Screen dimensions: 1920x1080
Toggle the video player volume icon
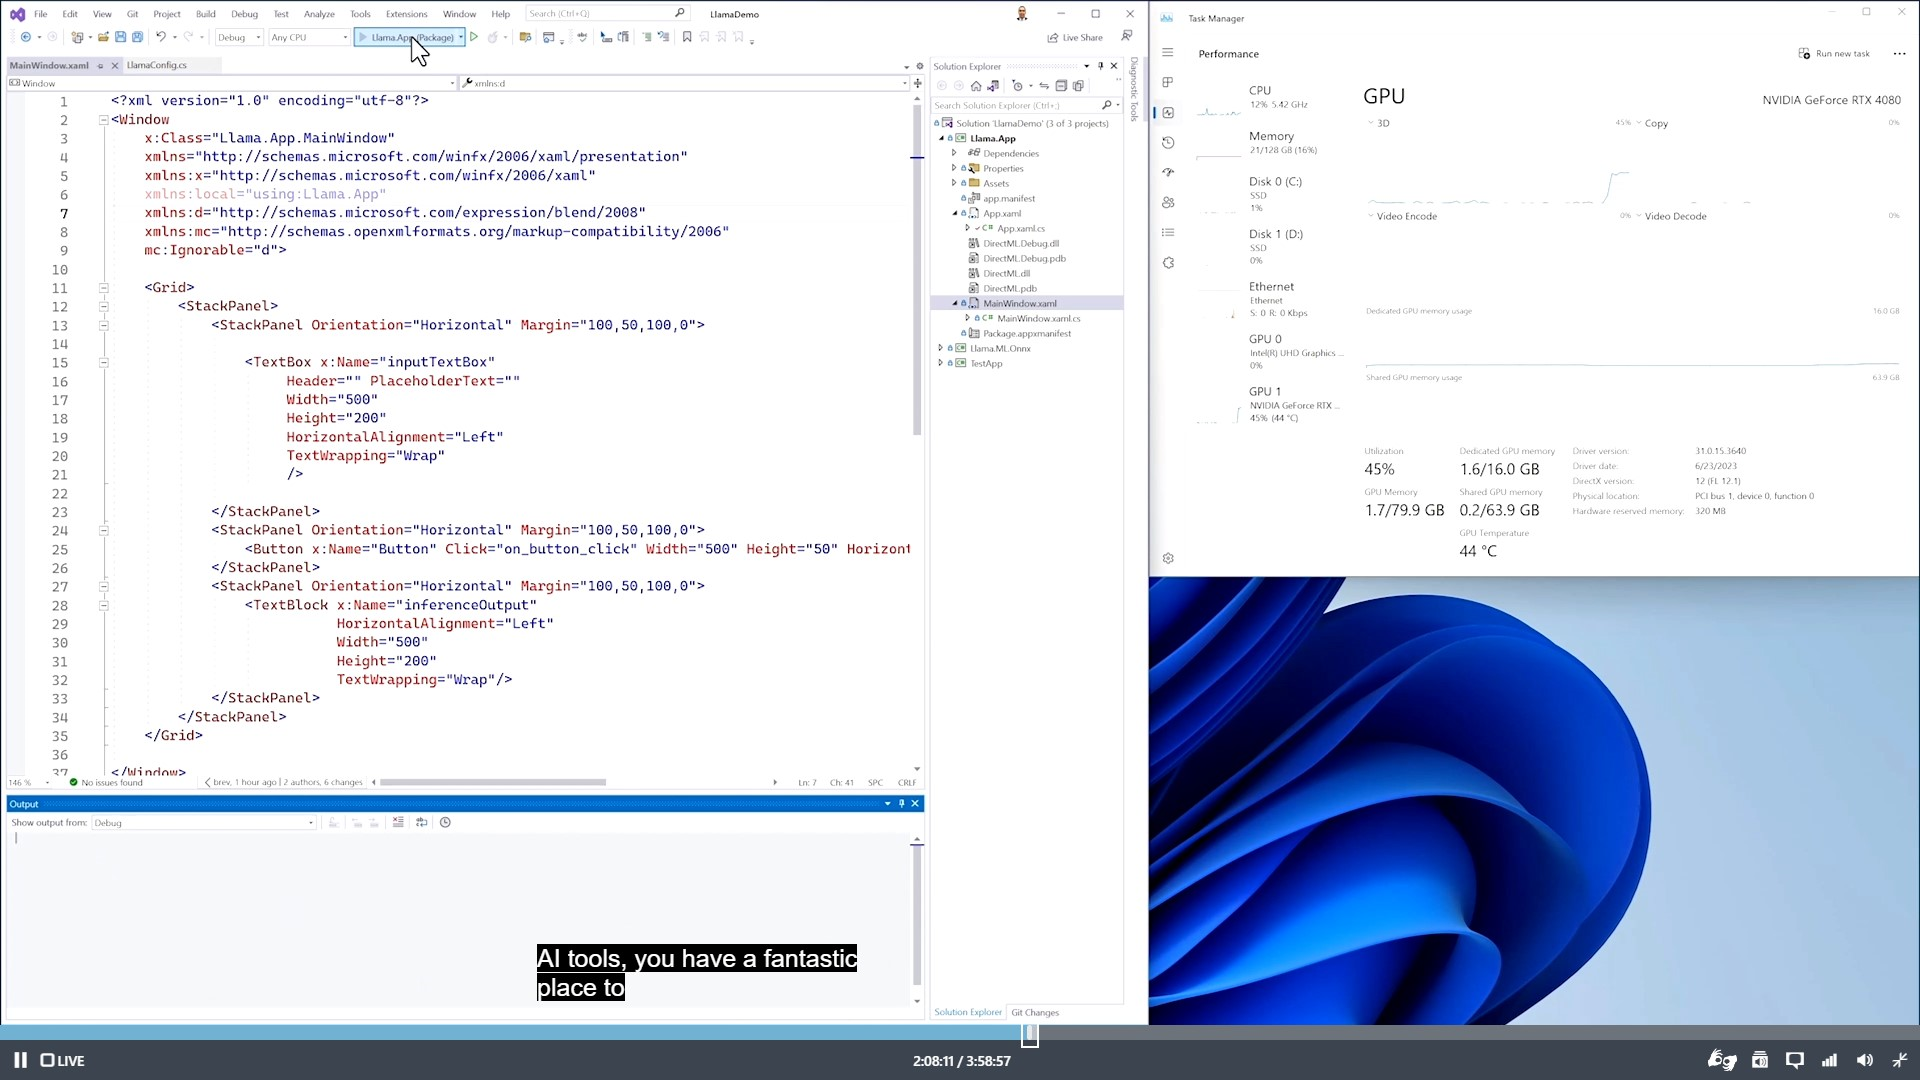[1864, 1060]
